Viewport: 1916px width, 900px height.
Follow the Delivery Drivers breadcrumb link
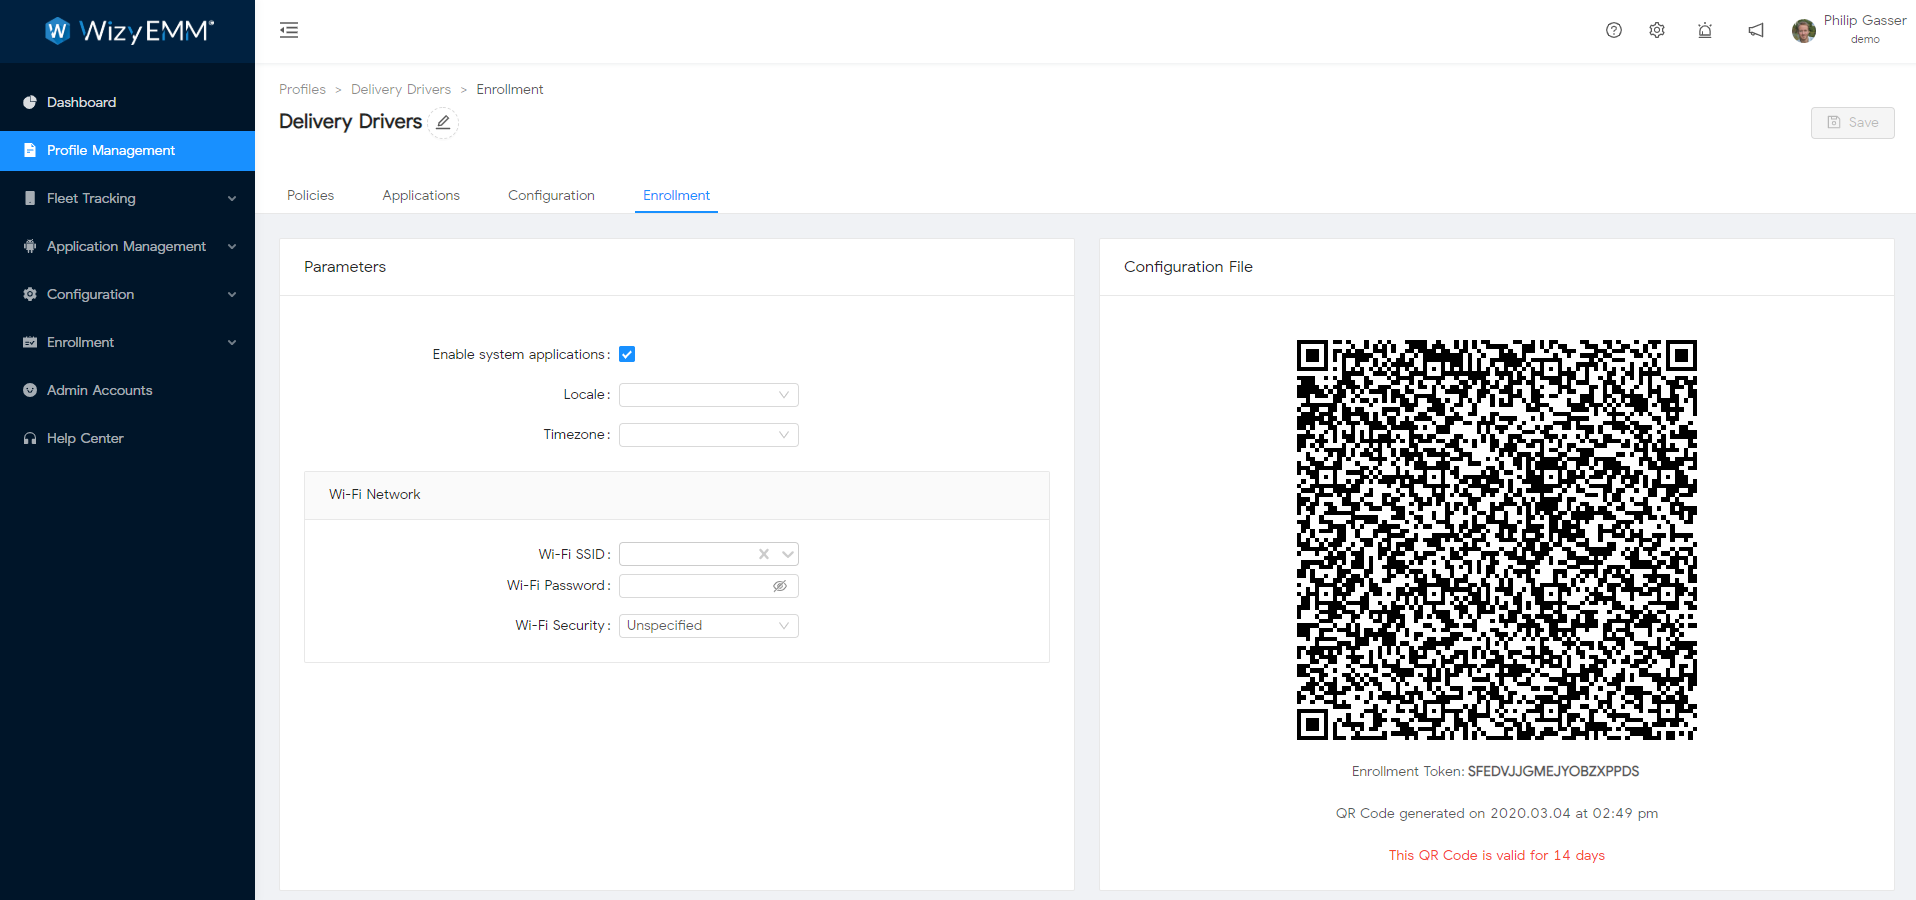click(401, 89)
